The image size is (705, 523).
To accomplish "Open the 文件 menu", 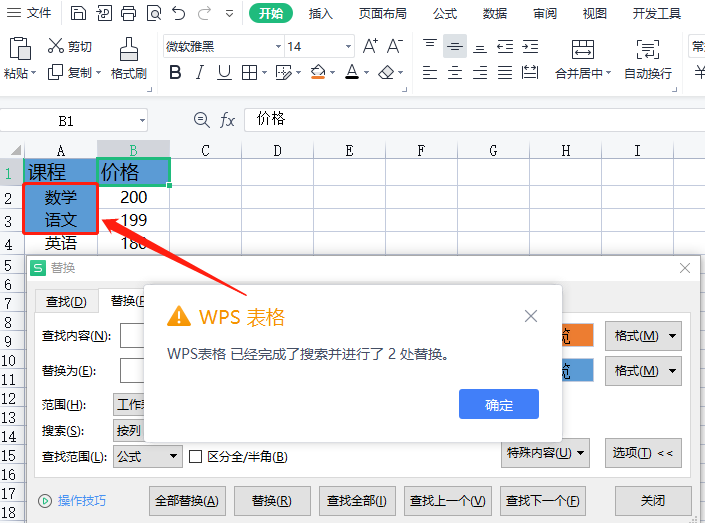I will [x=29, y=13].
